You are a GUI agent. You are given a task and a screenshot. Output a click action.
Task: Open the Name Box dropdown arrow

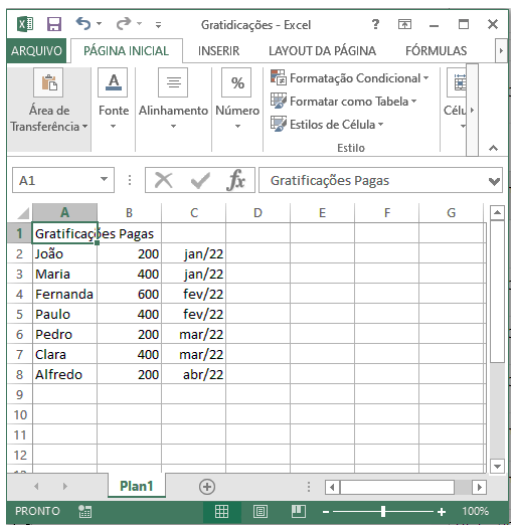point(104,179)
